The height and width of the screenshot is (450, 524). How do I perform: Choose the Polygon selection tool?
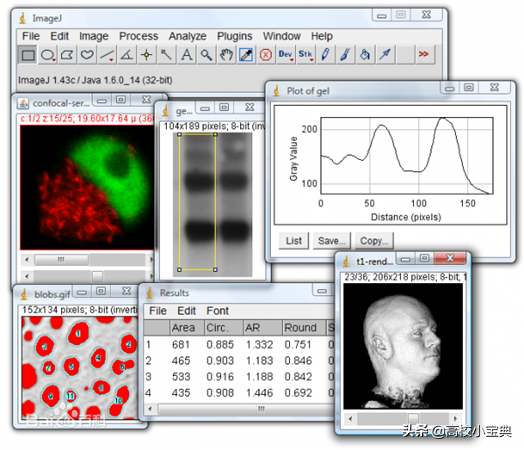coord(67,55)
